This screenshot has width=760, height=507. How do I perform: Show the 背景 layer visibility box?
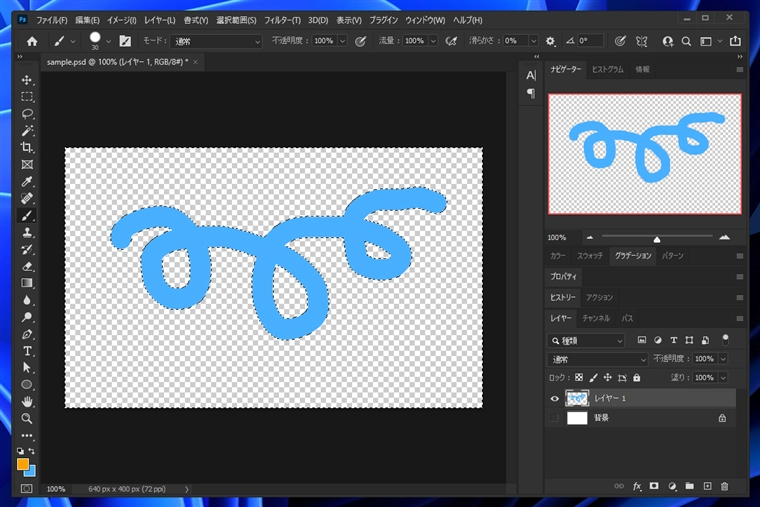pyautogui.click(x=554, y=418)
